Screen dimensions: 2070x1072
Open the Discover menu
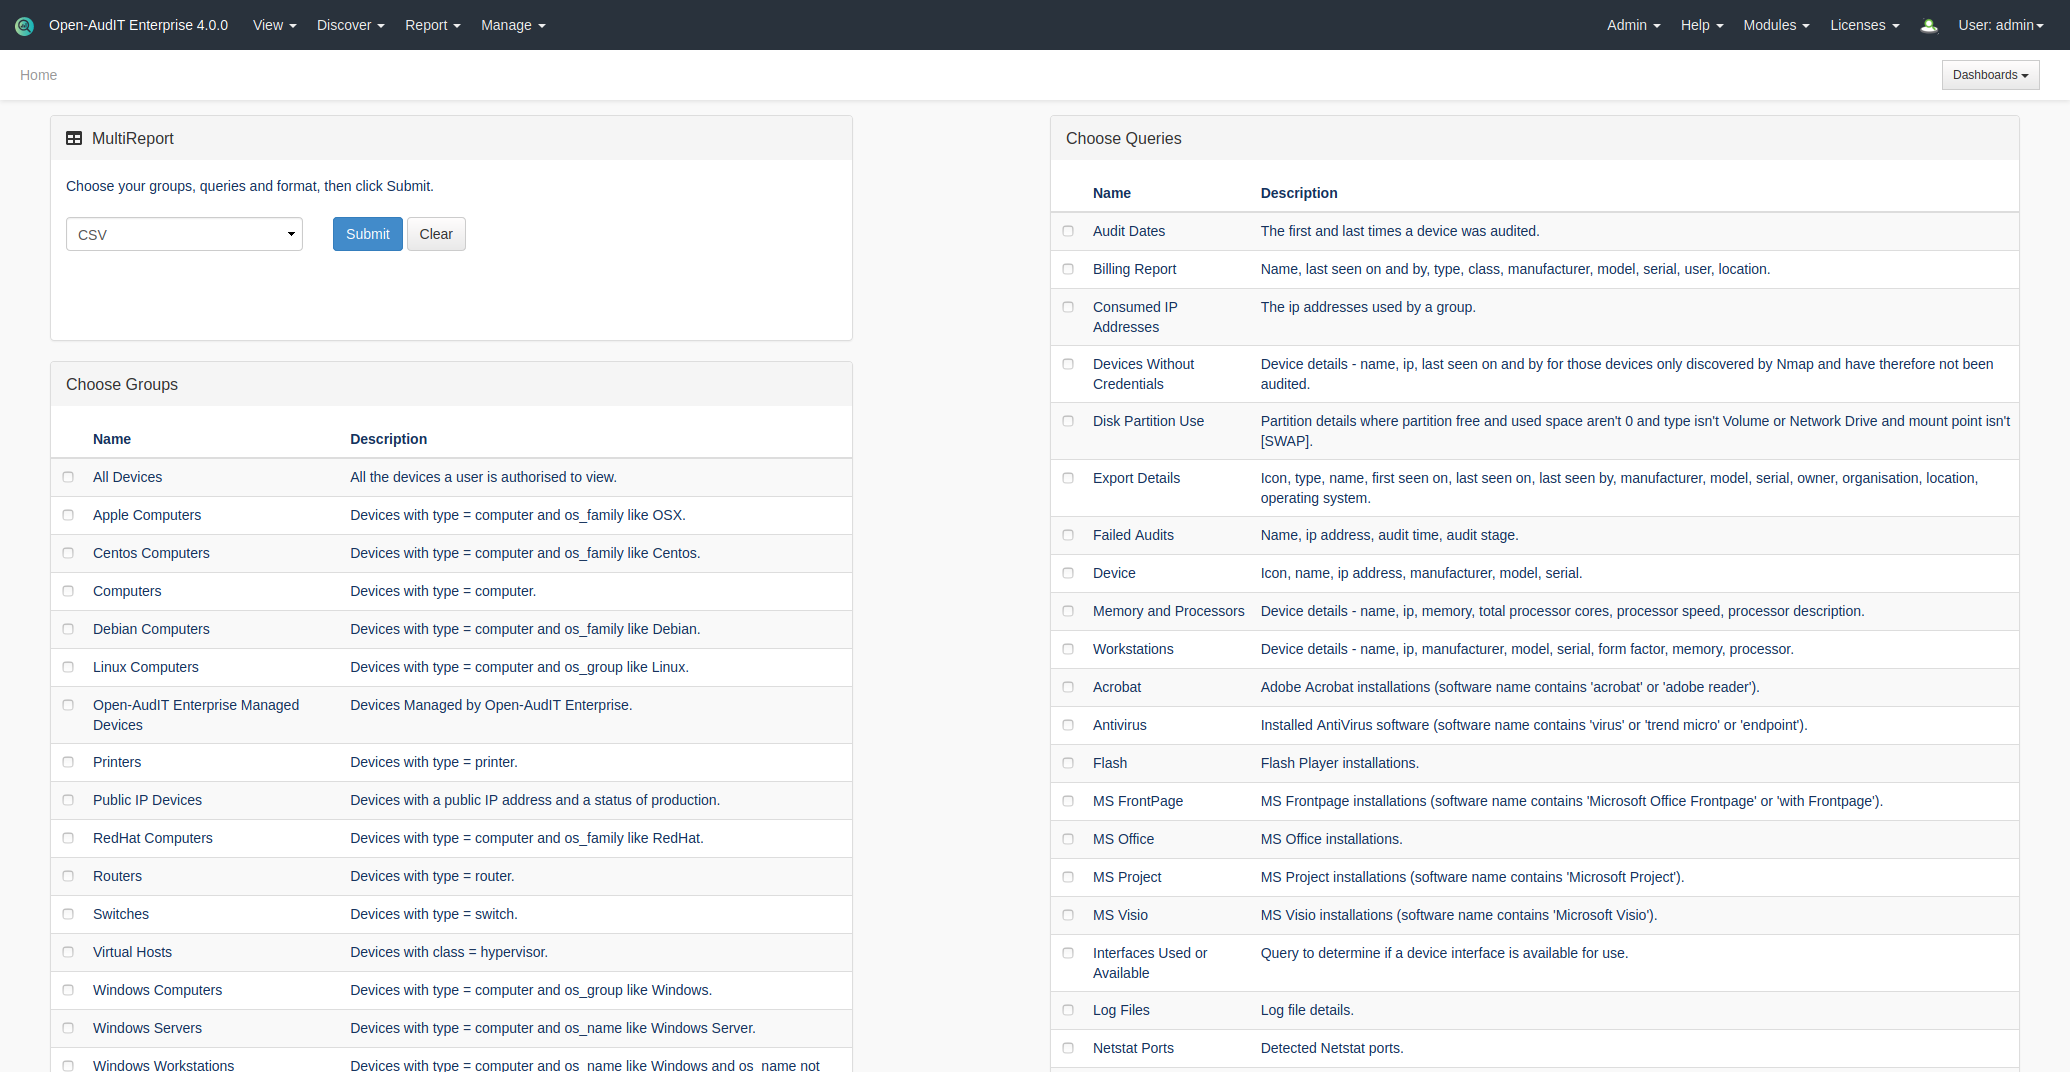point(350,25)
